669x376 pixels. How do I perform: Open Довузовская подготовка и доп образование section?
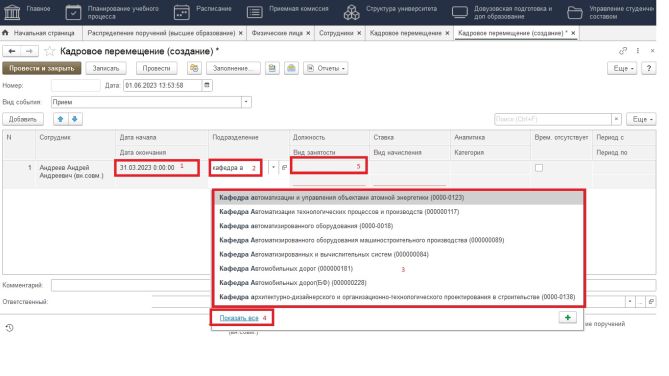pyautogui.click(x=502, y=12)
